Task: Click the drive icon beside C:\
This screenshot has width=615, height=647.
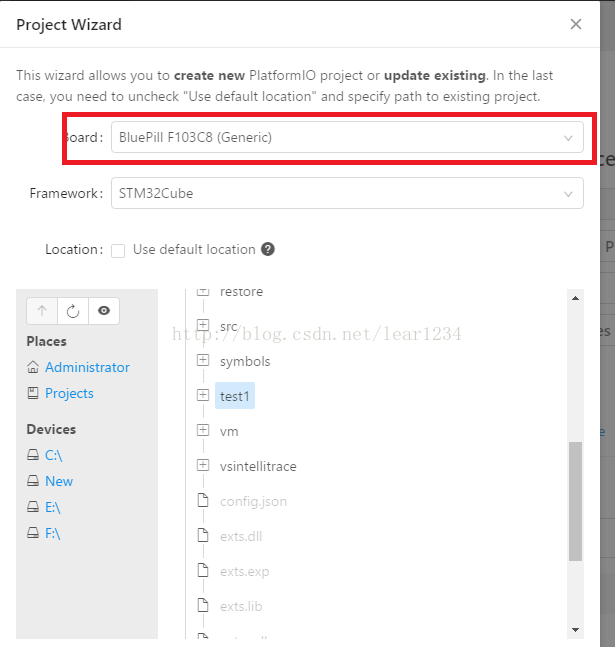Action: coord(33,455)
